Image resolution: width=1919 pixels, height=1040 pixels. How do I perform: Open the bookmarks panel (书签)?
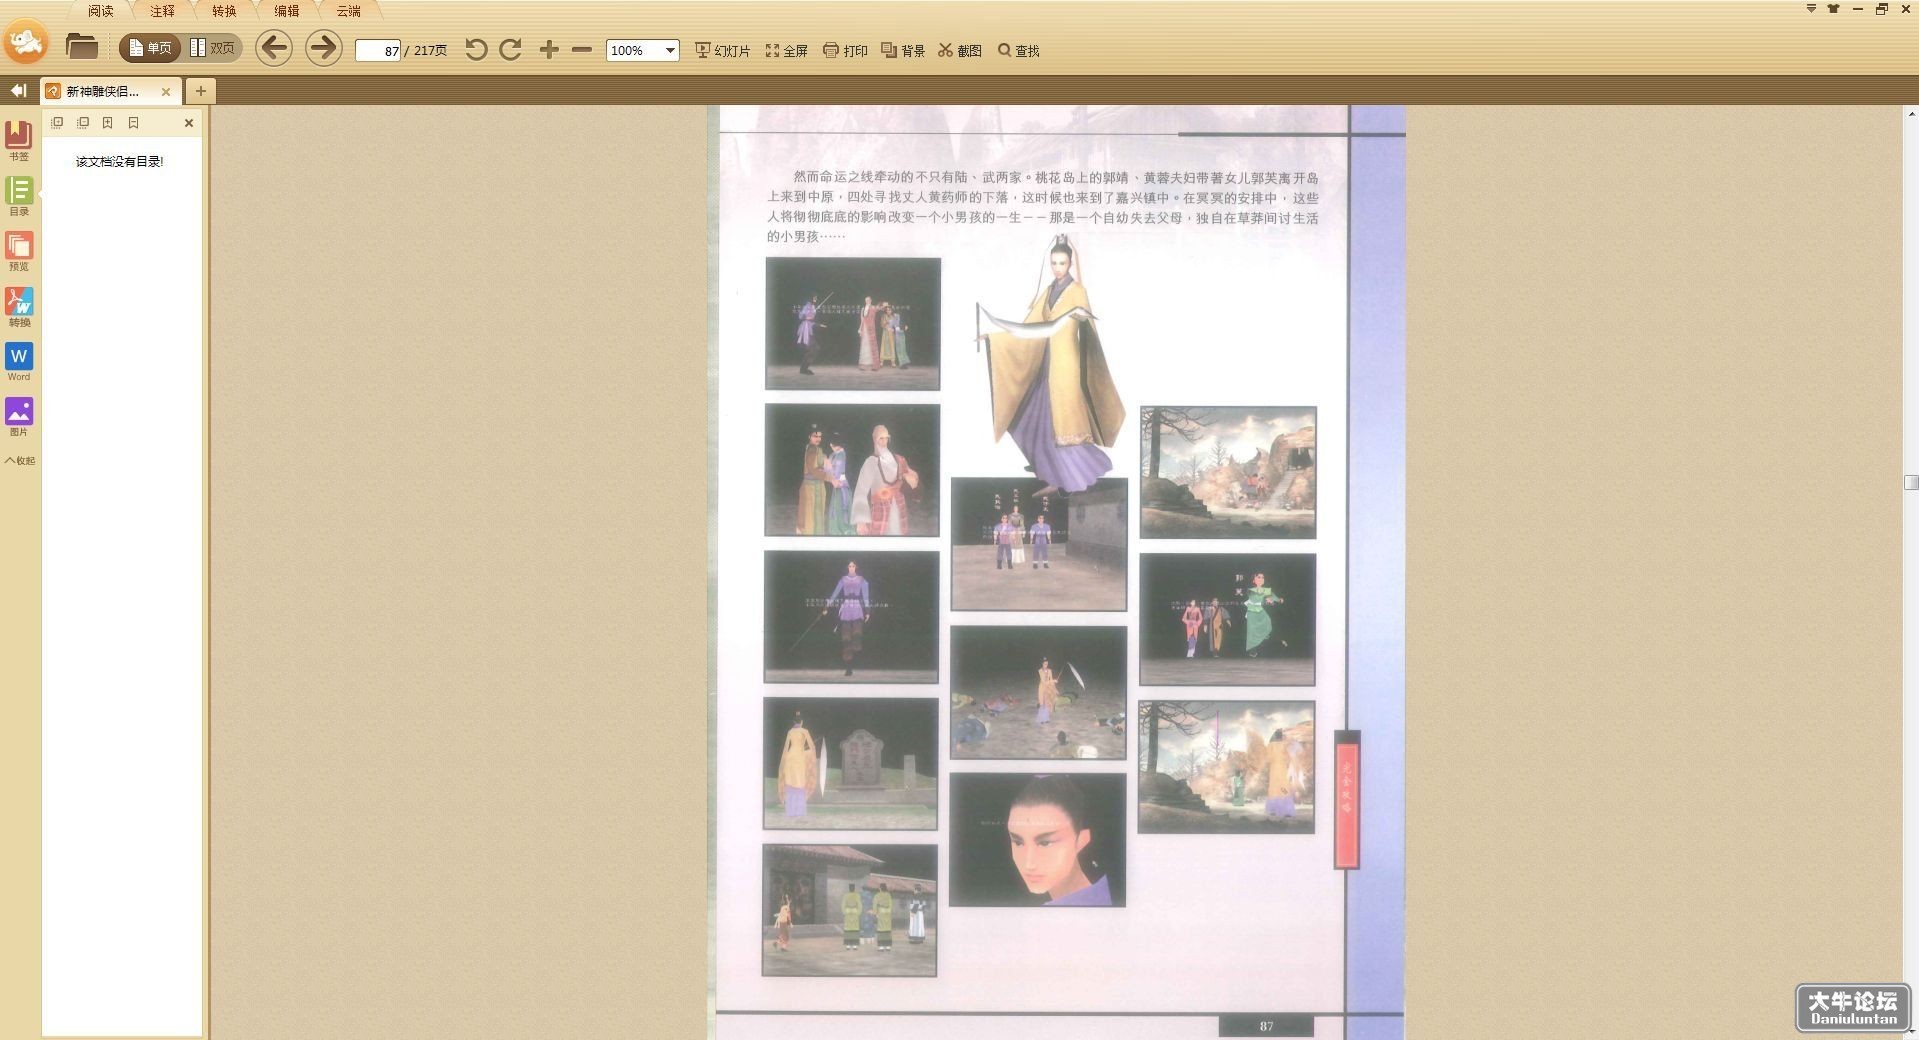pyautogui.click(x=19, y=140)
